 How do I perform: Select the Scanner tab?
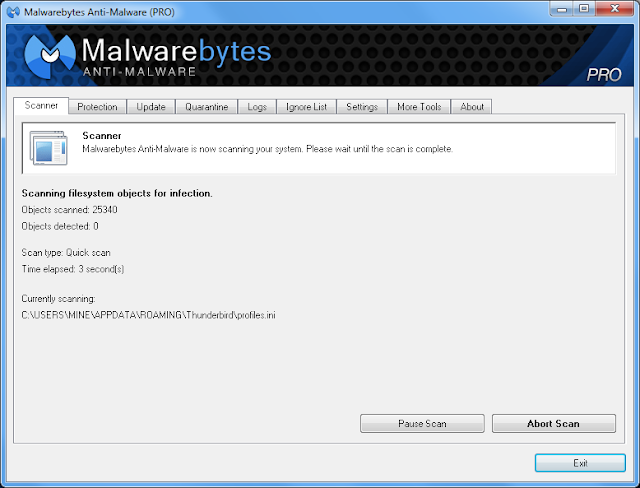41,106
